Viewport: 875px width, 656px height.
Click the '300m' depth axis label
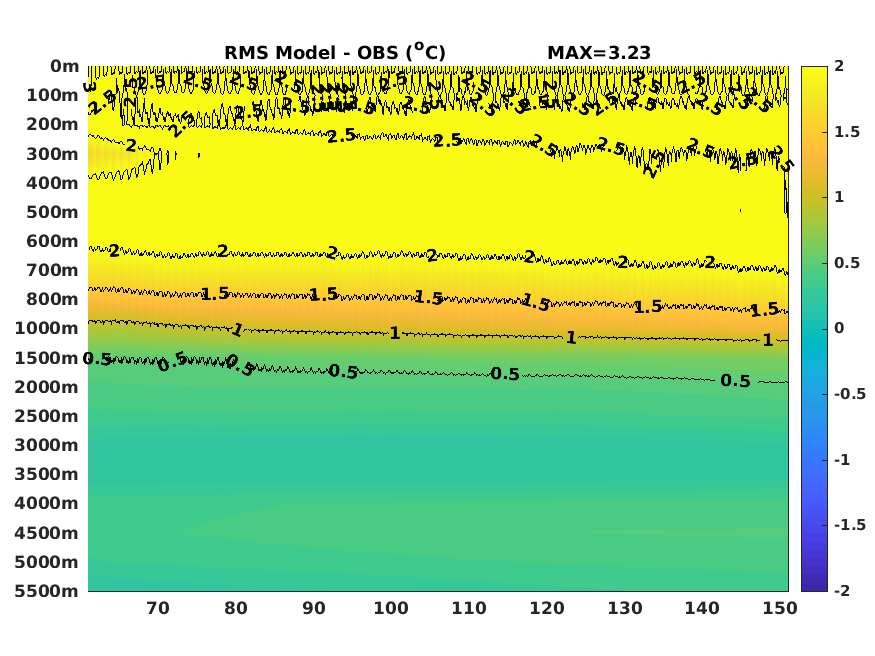(52, 154)
